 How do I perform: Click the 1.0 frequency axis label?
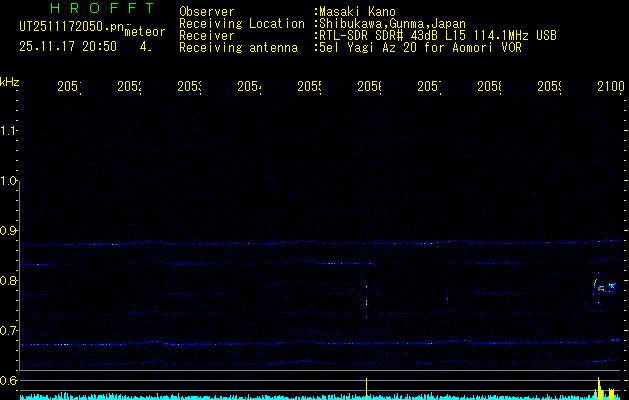pyautogui.click(x=10, y=181)
